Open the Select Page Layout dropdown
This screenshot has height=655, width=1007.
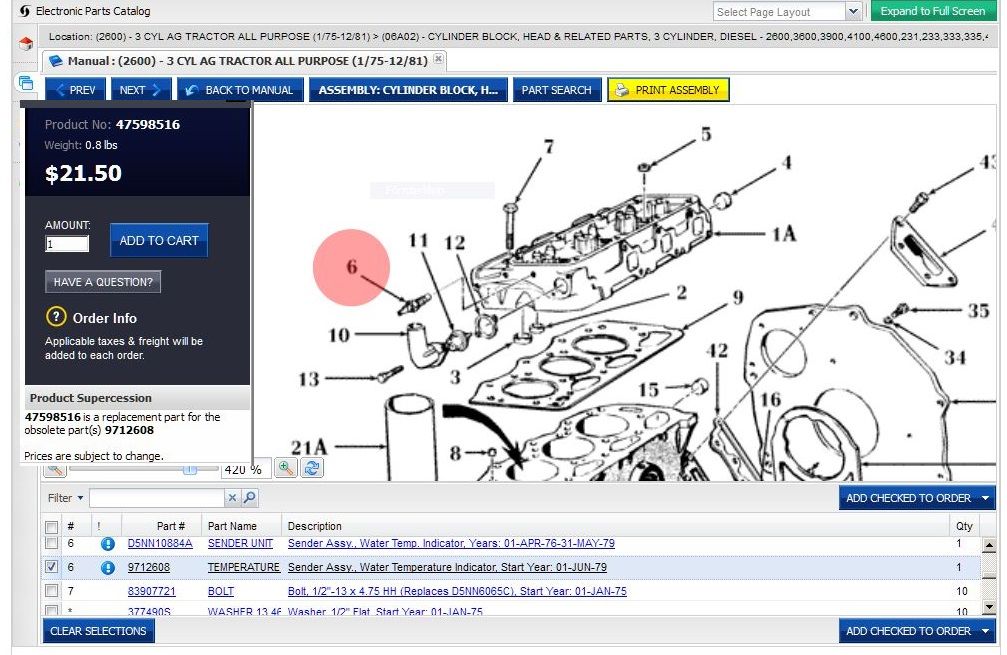[x=853, y=12]
